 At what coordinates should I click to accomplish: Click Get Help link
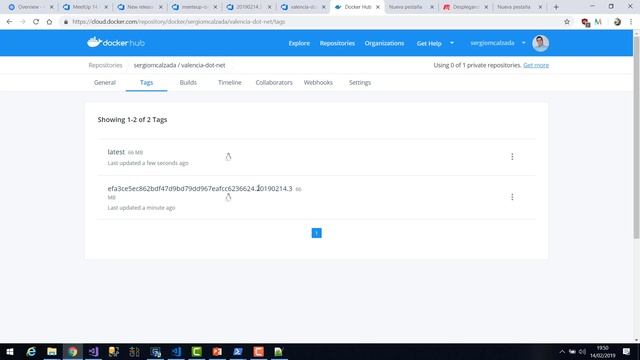(x=429, y=43)
